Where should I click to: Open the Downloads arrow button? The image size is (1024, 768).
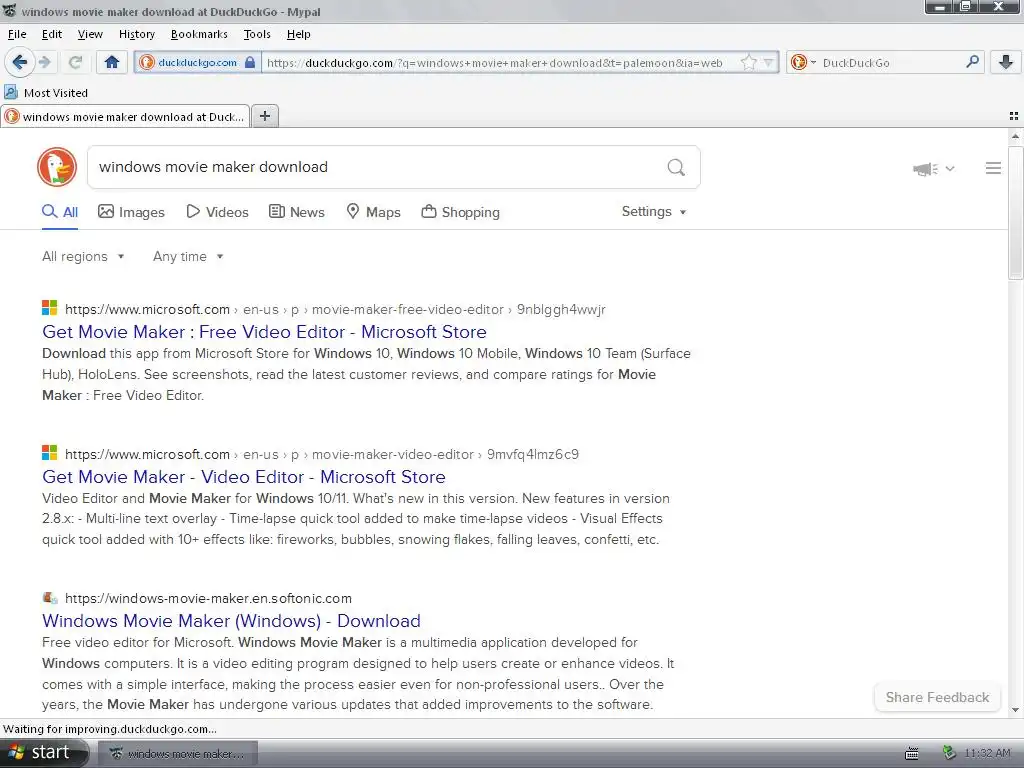(x=1006, y=62)
